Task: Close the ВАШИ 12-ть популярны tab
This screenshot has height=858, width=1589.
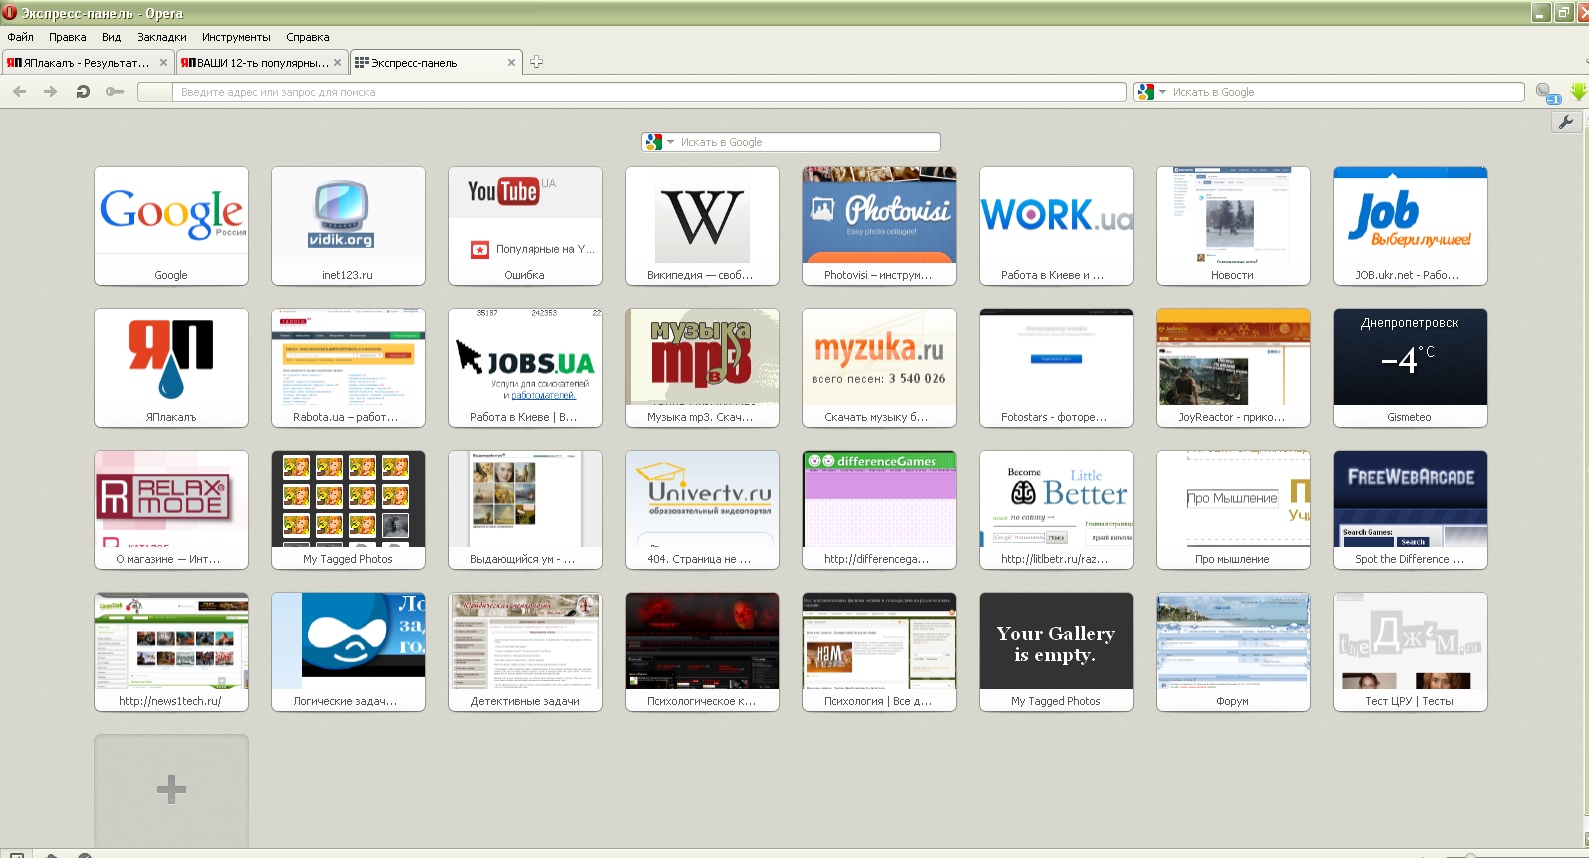Action: (337, 63)
